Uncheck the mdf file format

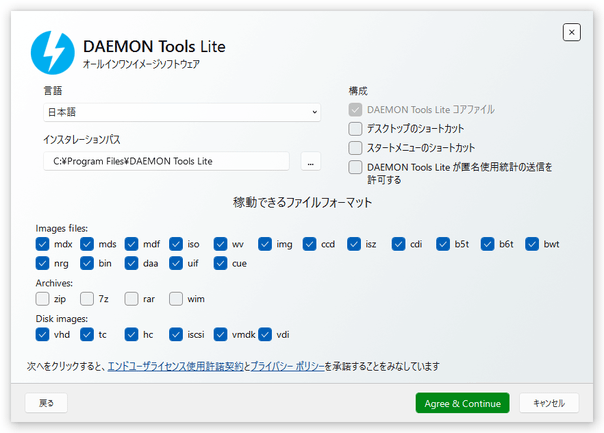pyautogui.click(x=131, y=244)
